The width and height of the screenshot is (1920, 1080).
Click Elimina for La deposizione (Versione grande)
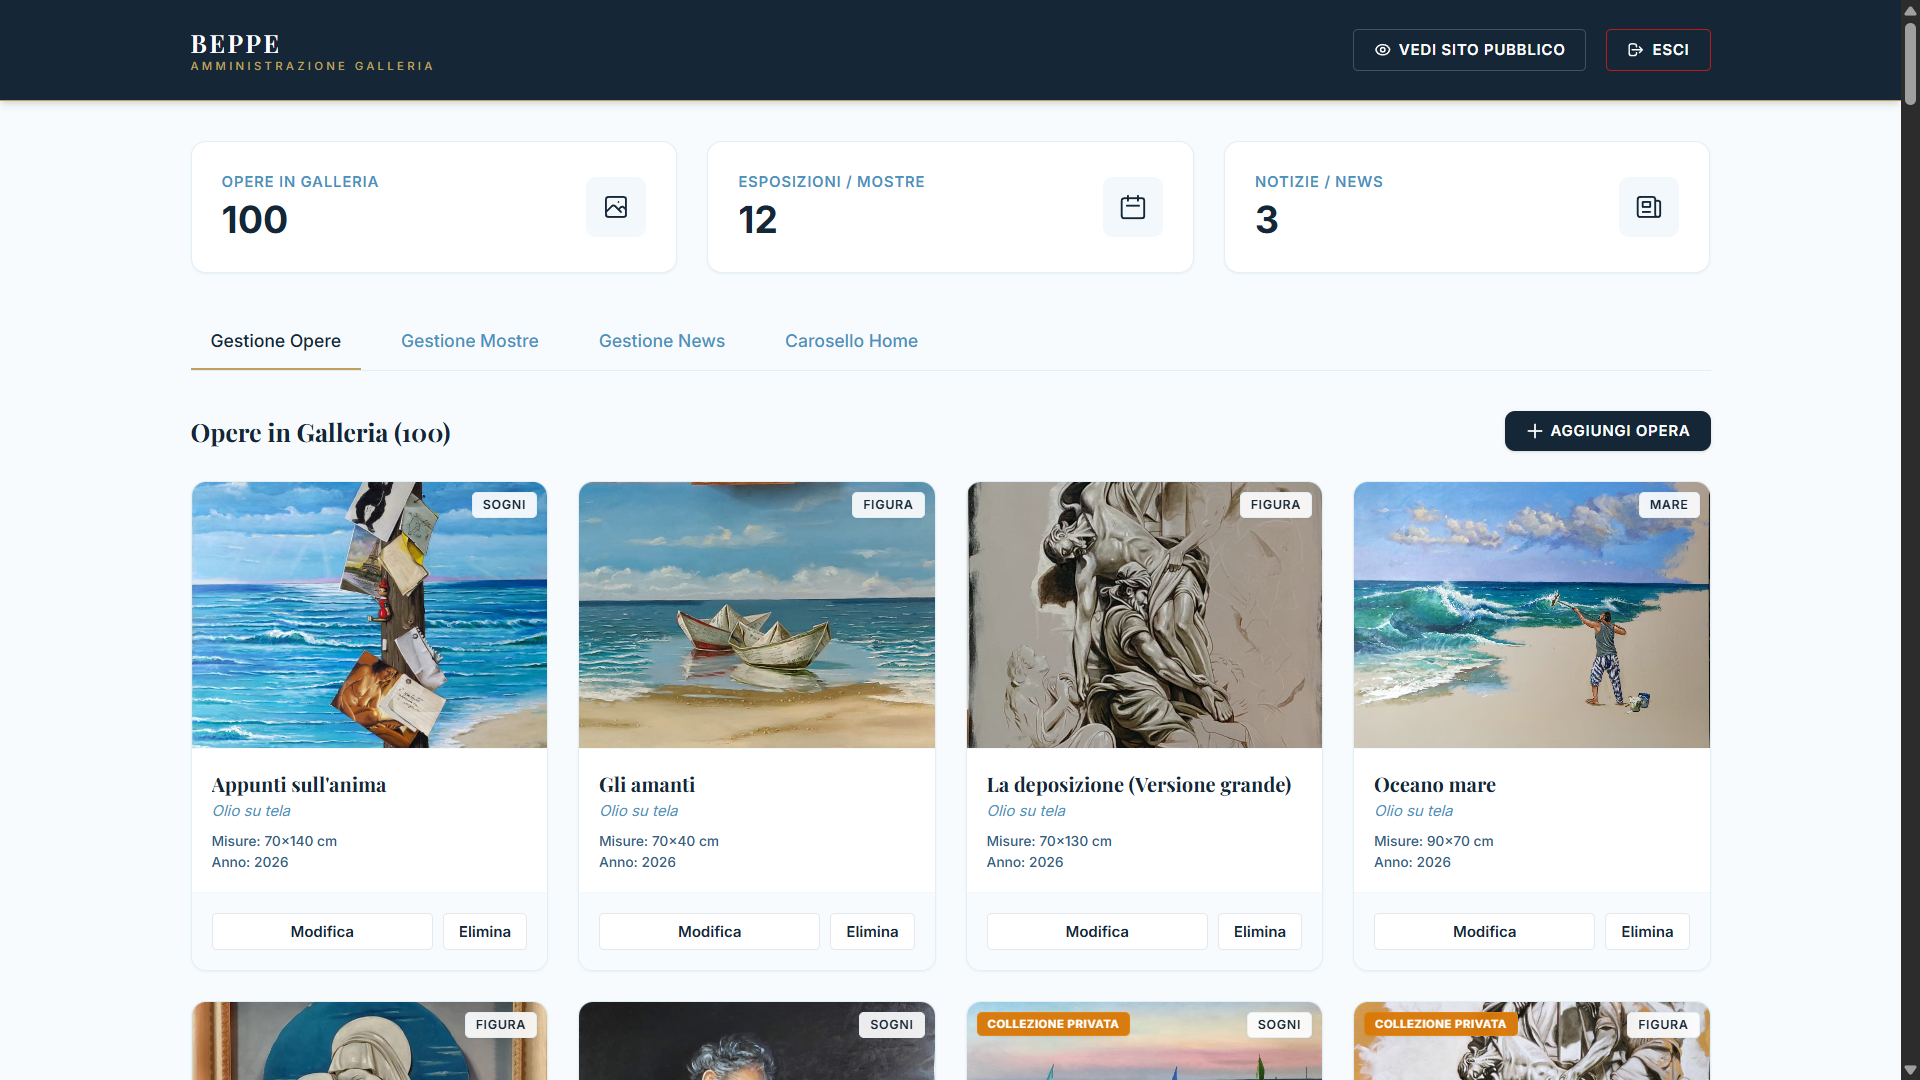(1260, 931)
